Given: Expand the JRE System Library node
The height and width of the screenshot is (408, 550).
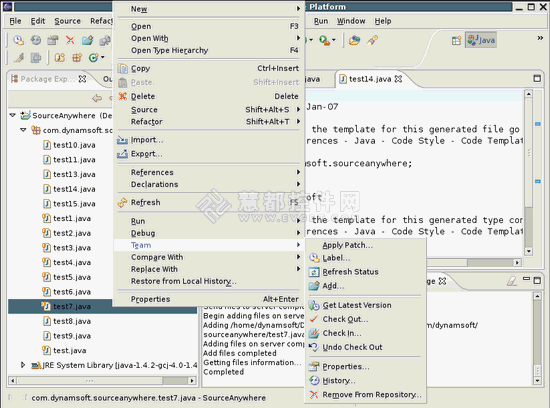Looking at the screenshot, I should click(x=23, y=365).
